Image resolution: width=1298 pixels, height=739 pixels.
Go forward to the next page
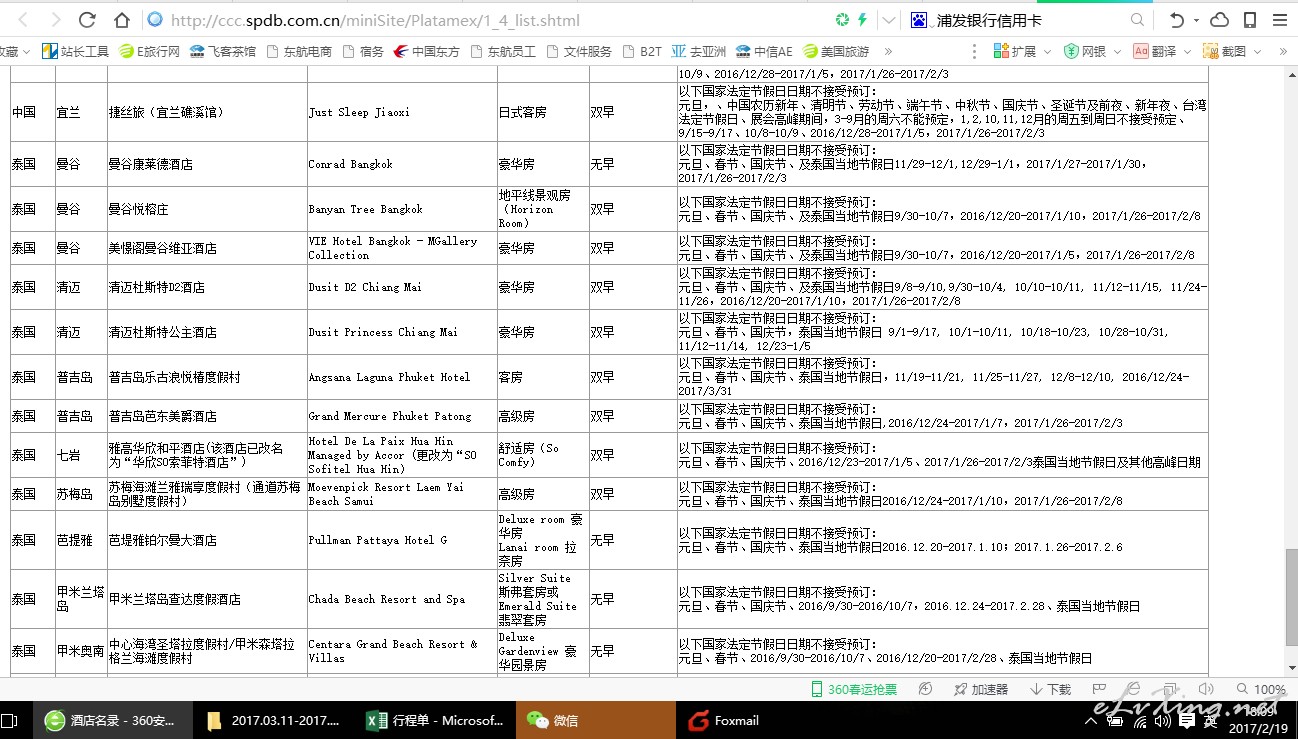[x=54, y=20]
